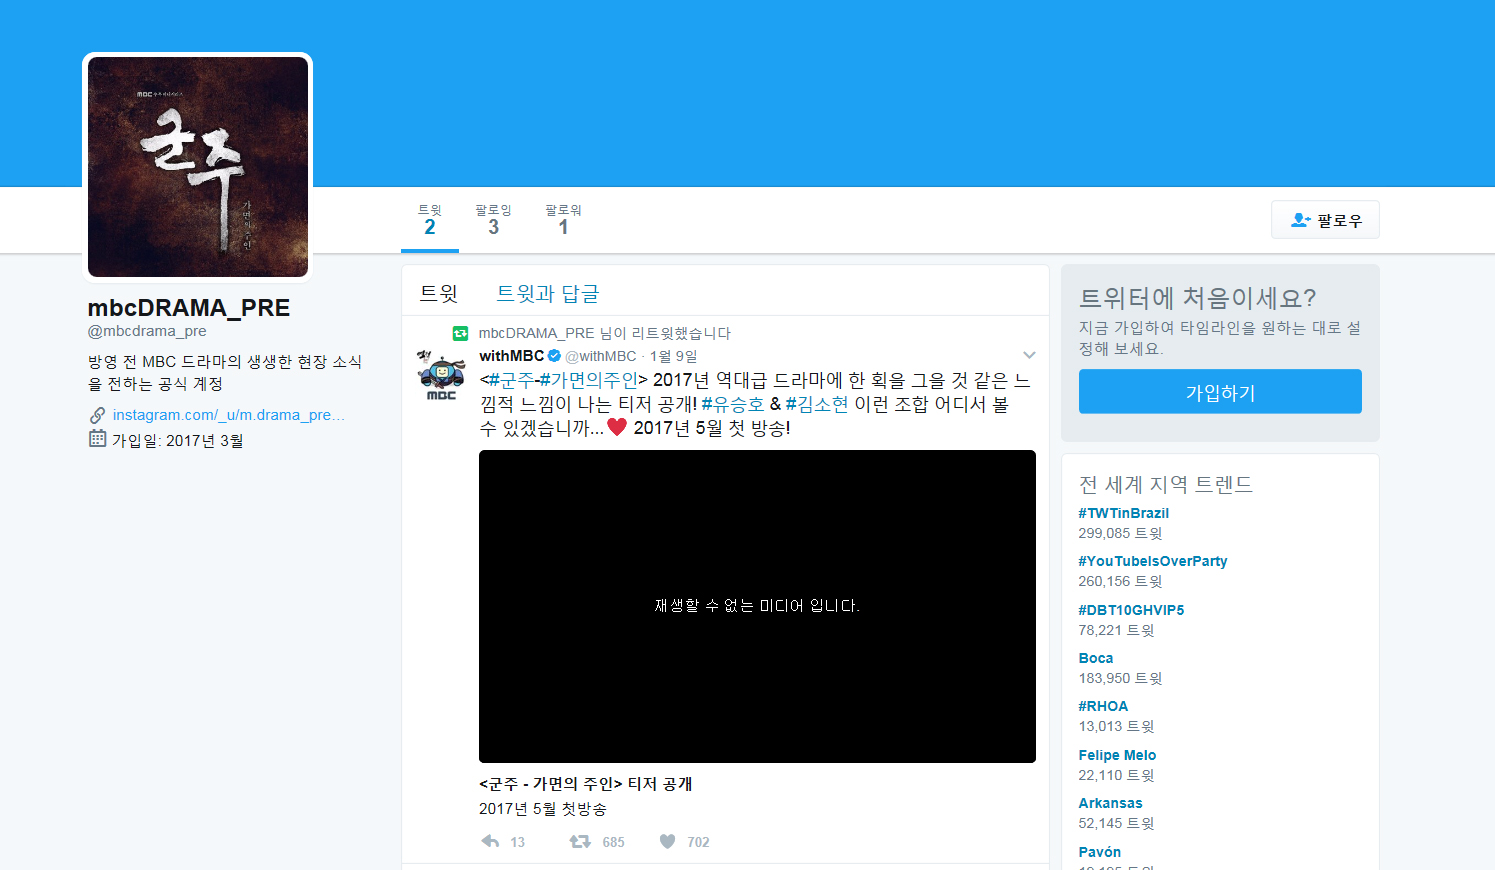Click the calendar icon beside join date

tap(97, 439)
